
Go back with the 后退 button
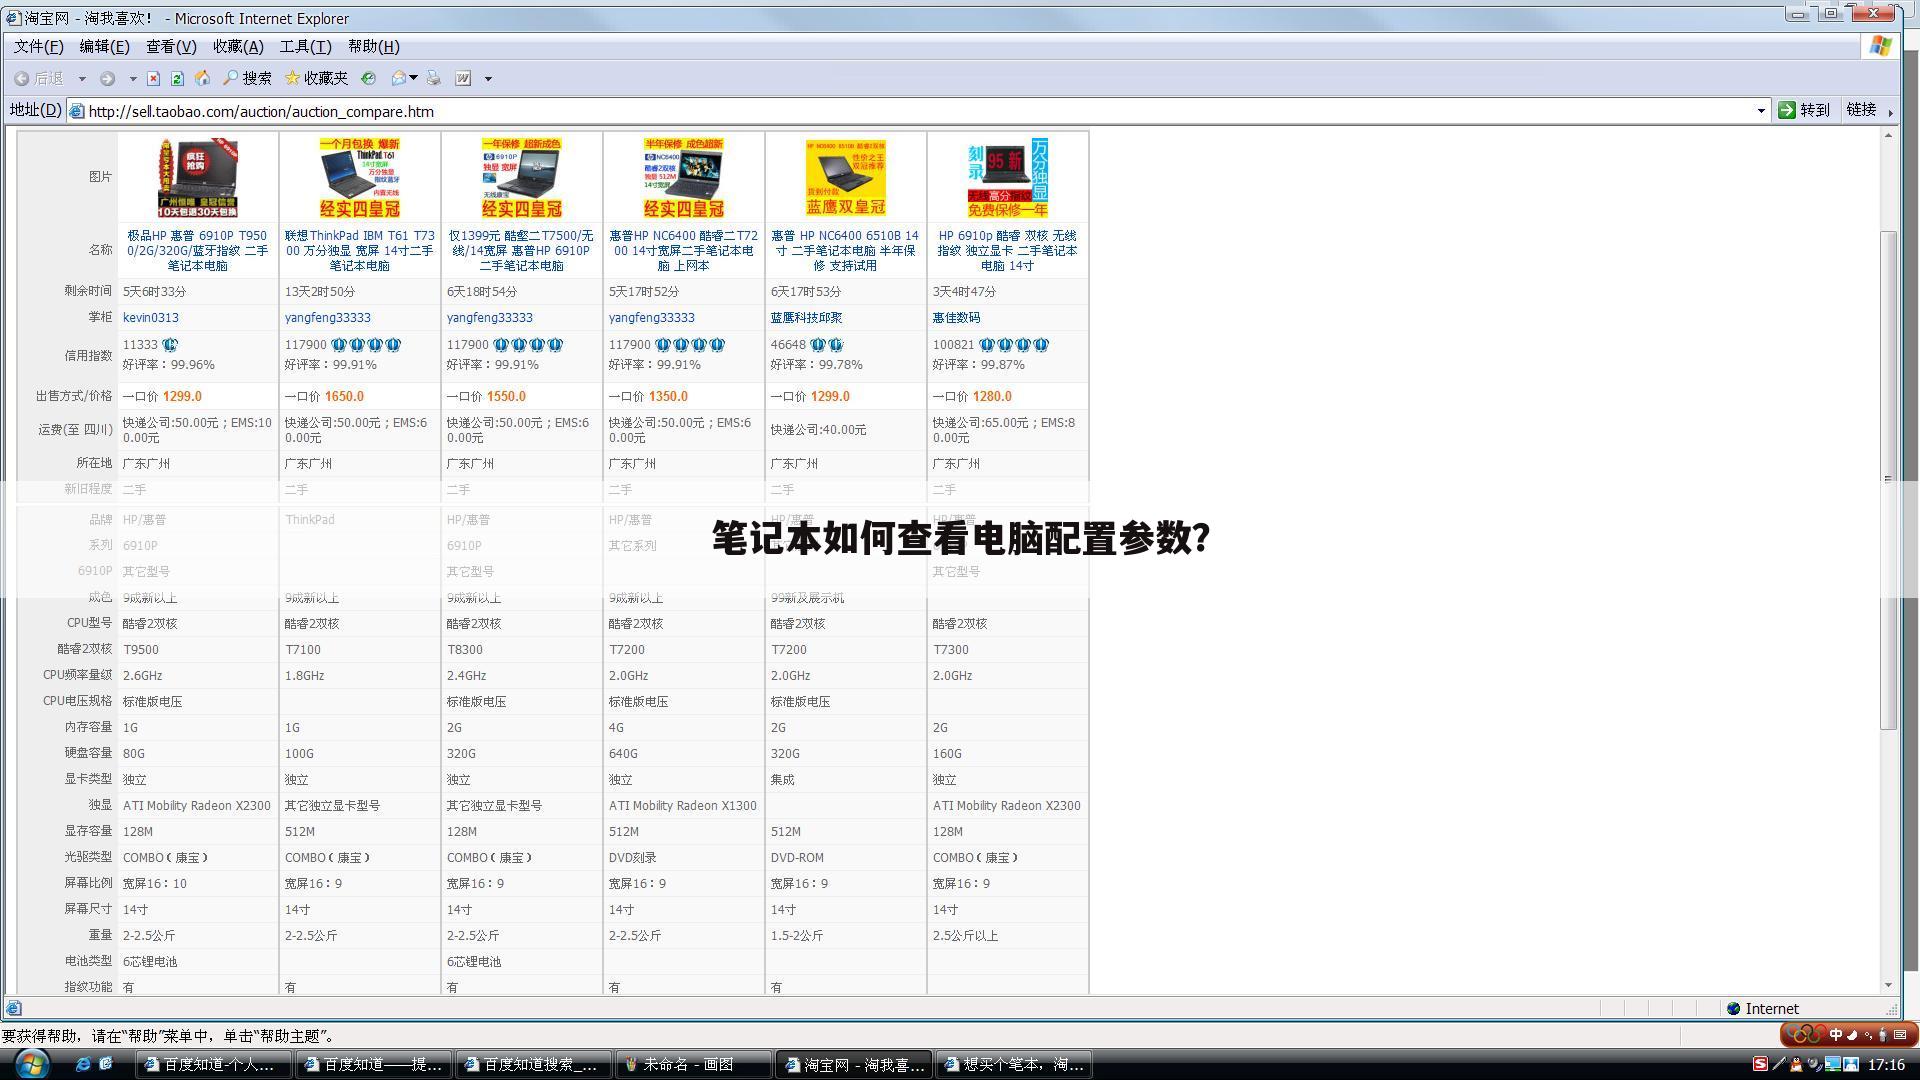(x=38, y=78)
